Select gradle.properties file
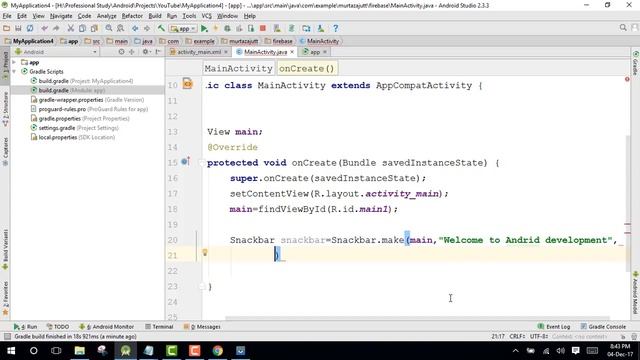 coord(80,118)
